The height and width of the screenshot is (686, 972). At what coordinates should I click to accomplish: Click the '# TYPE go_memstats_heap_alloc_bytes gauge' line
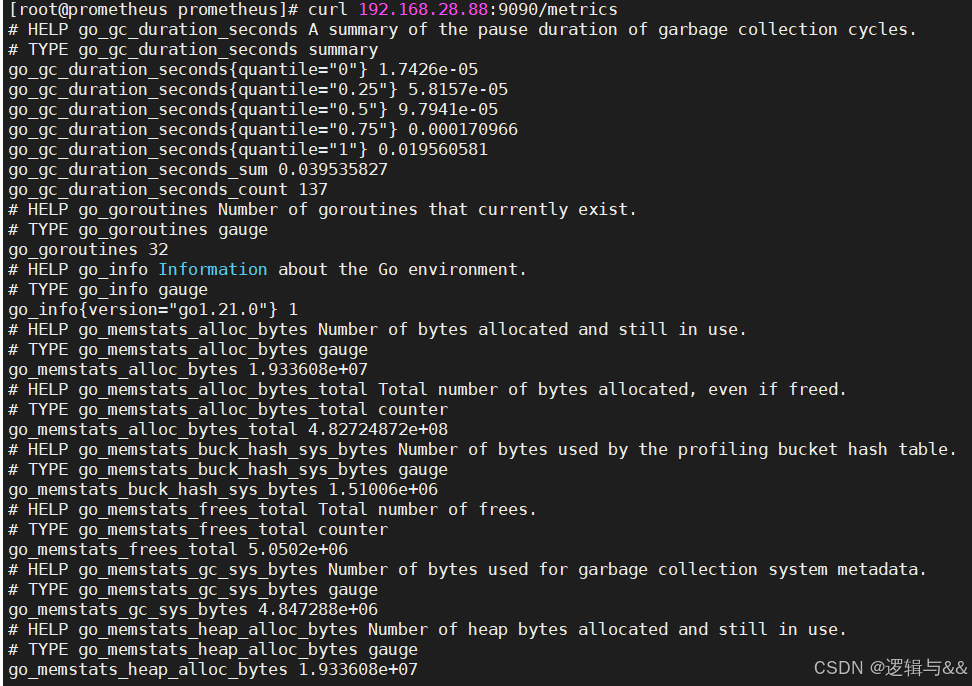pos(213,649)
